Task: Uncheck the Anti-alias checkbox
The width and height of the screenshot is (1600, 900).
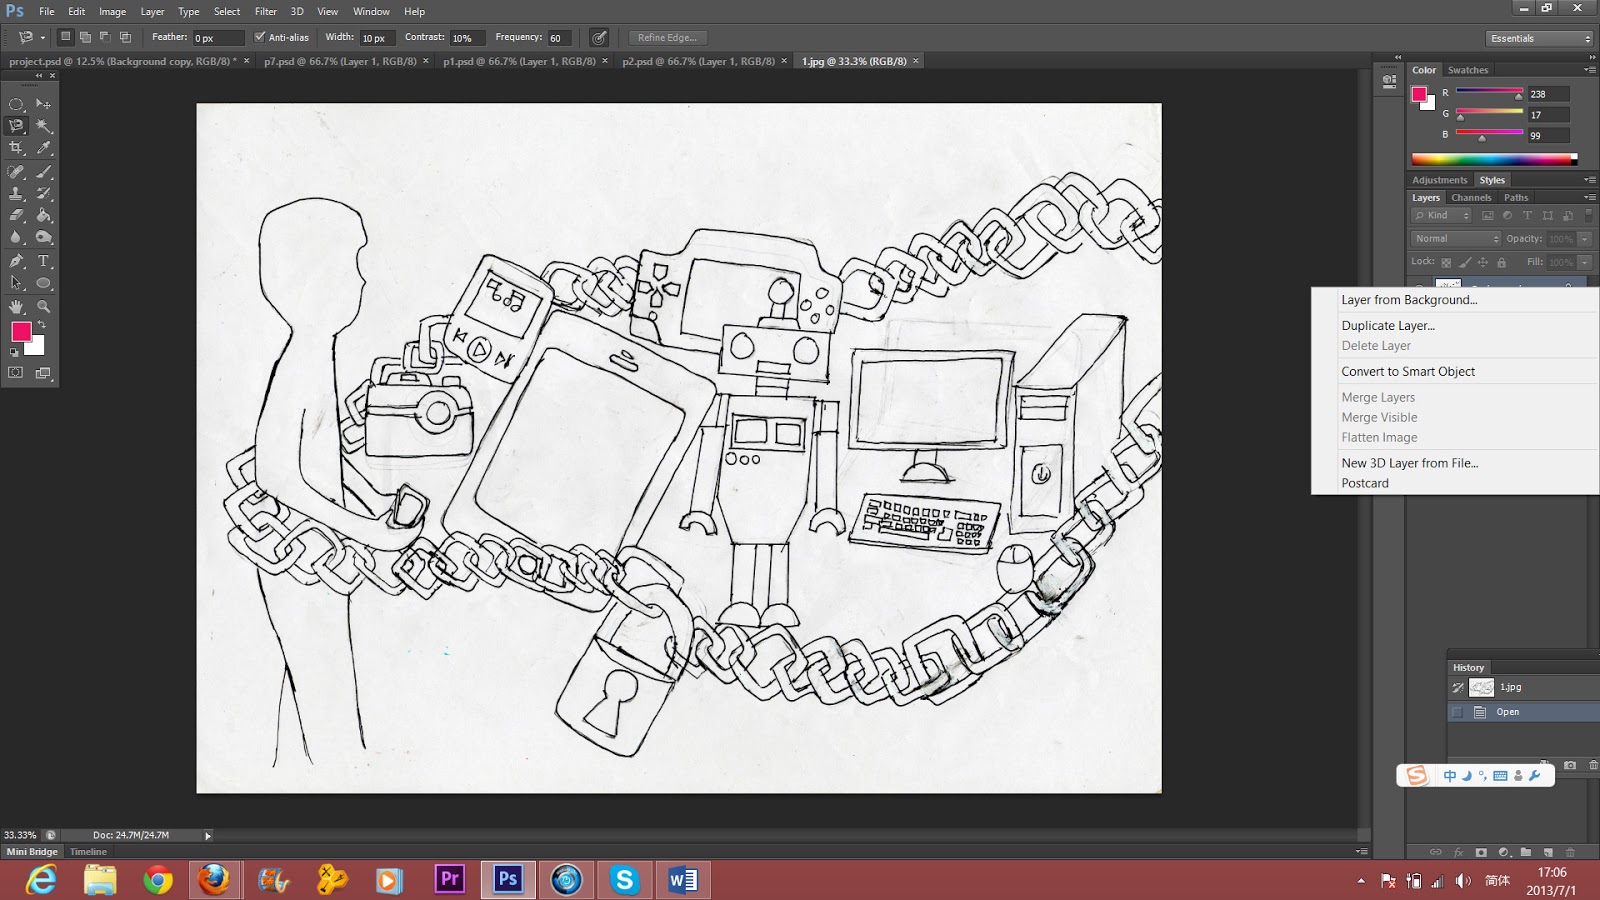Action: click(260, 37)
